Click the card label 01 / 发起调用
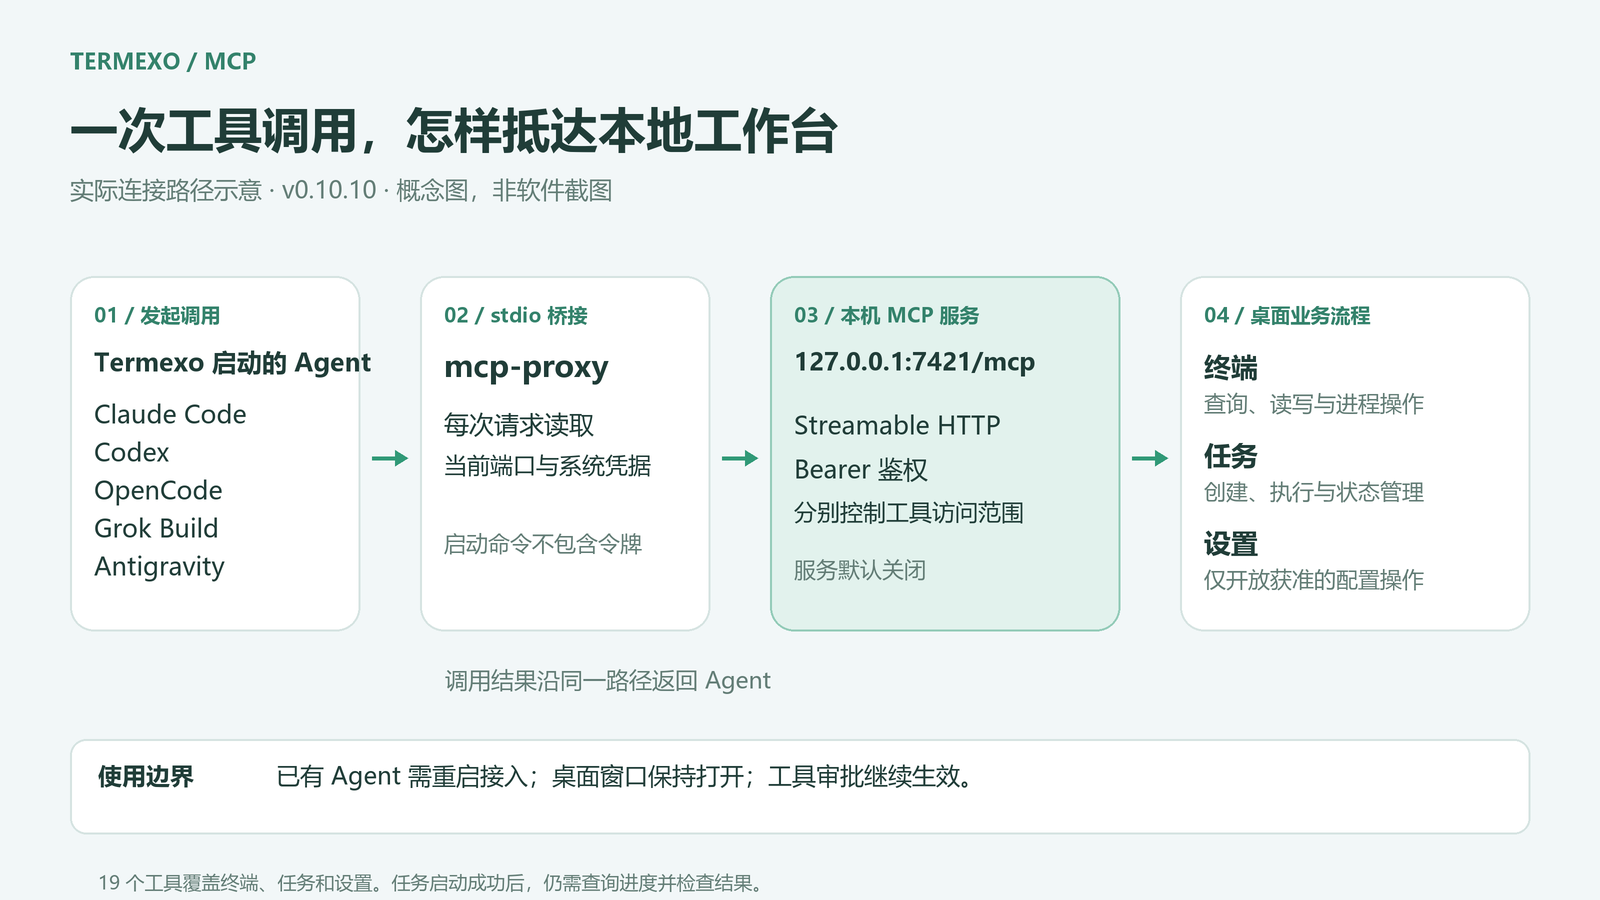Screen dimensions: 1600x900 pos(157,315)
